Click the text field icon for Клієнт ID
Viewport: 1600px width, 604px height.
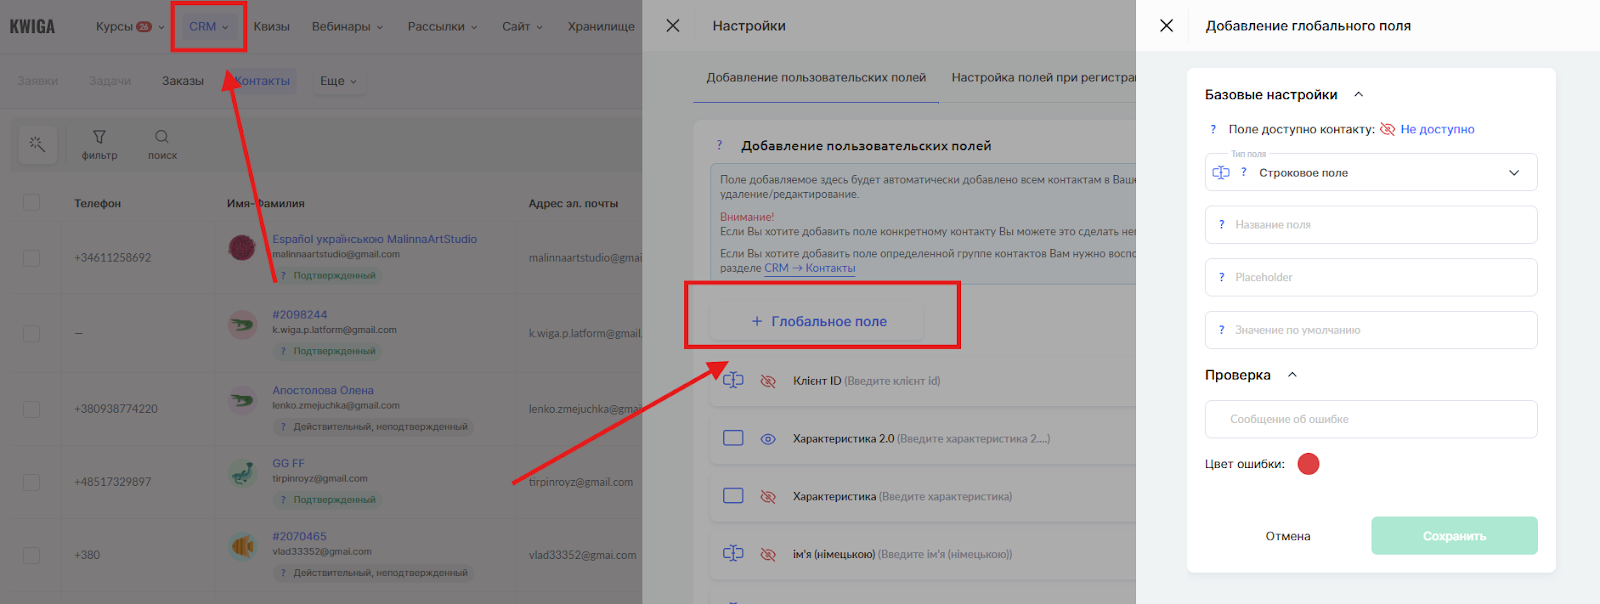[x=733, y=380]
